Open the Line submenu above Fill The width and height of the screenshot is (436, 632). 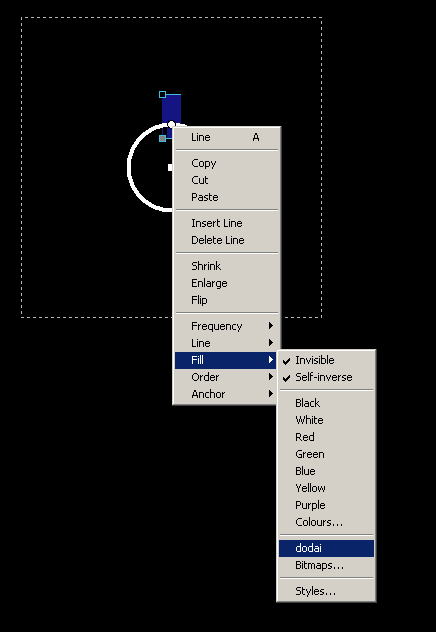click(x=226, y=343)
